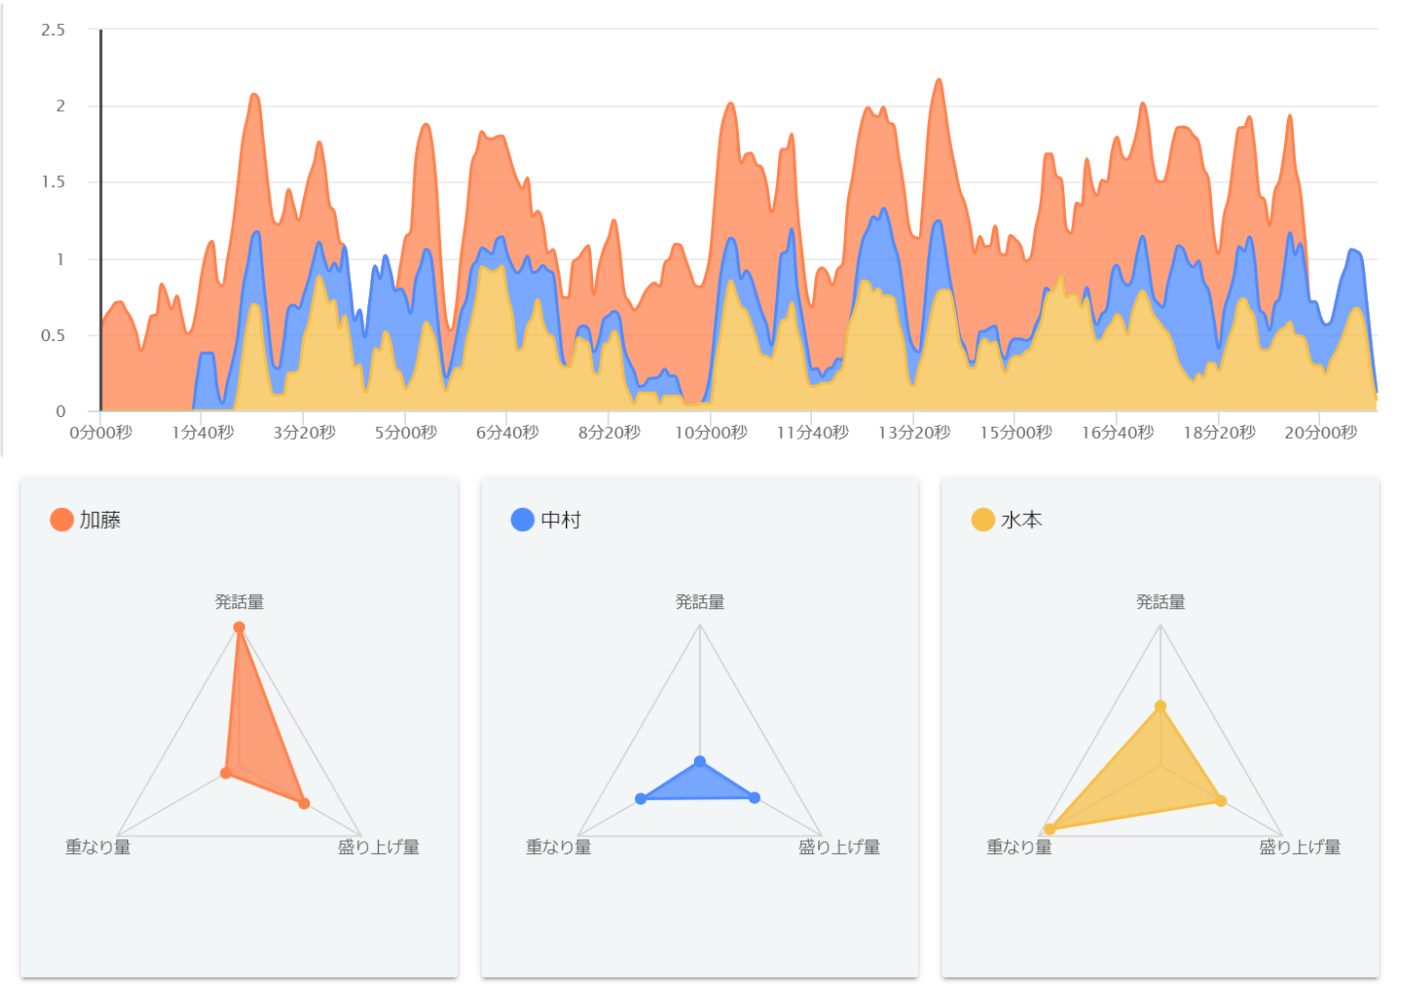
Task: Click the 18分20秒 time axis label
Action: pos(1219,433)
